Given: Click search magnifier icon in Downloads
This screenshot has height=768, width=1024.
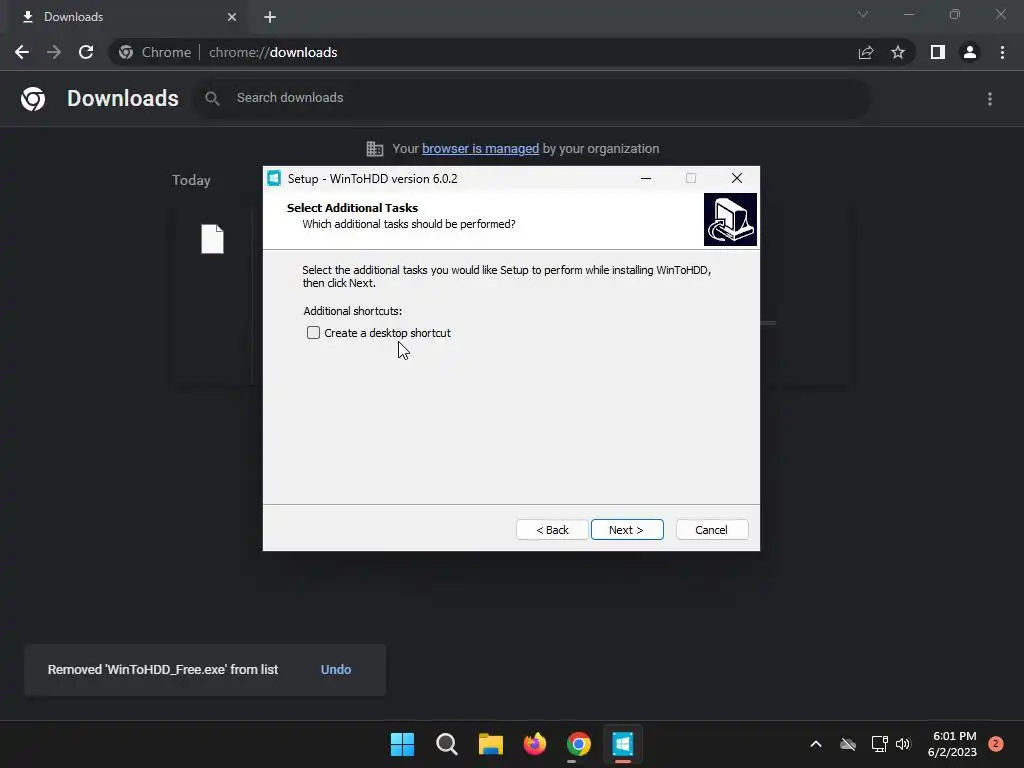Looking at the screenshot, I should coord(212,98).
